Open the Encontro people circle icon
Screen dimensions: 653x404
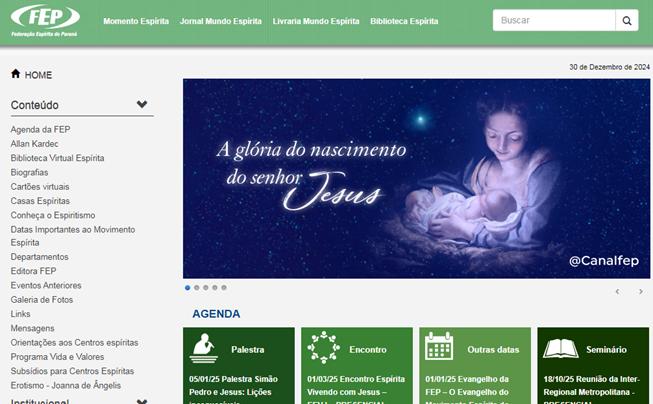[323, 347]
